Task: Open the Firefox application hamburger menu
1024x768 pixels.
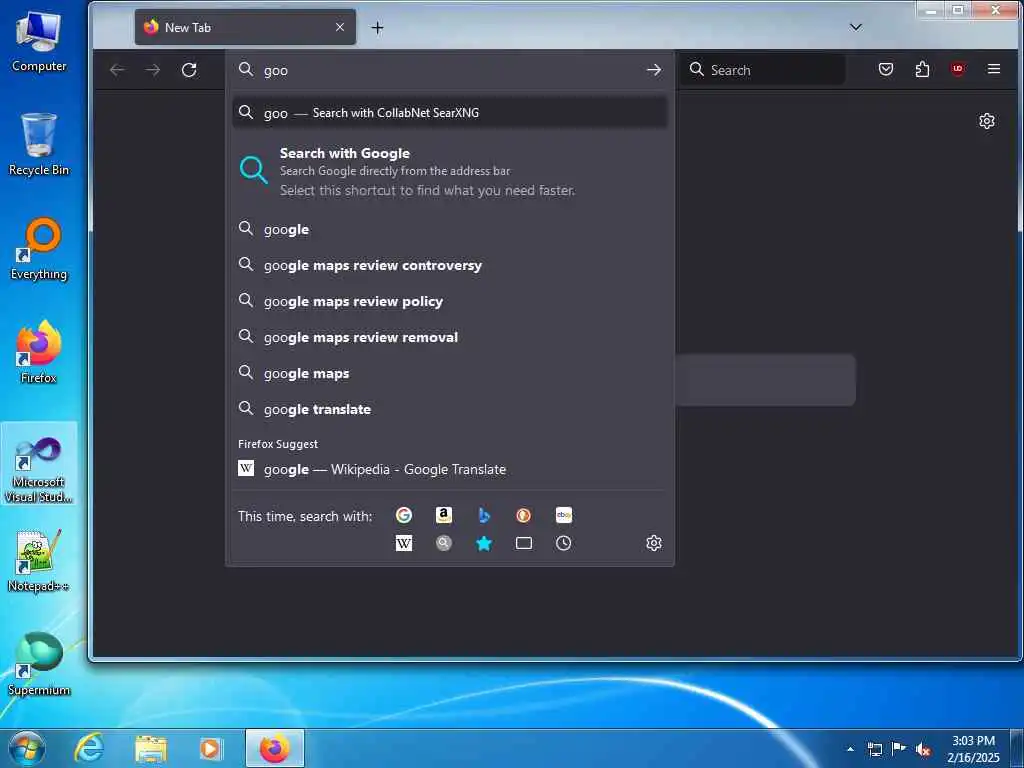Action: point(994,69)
